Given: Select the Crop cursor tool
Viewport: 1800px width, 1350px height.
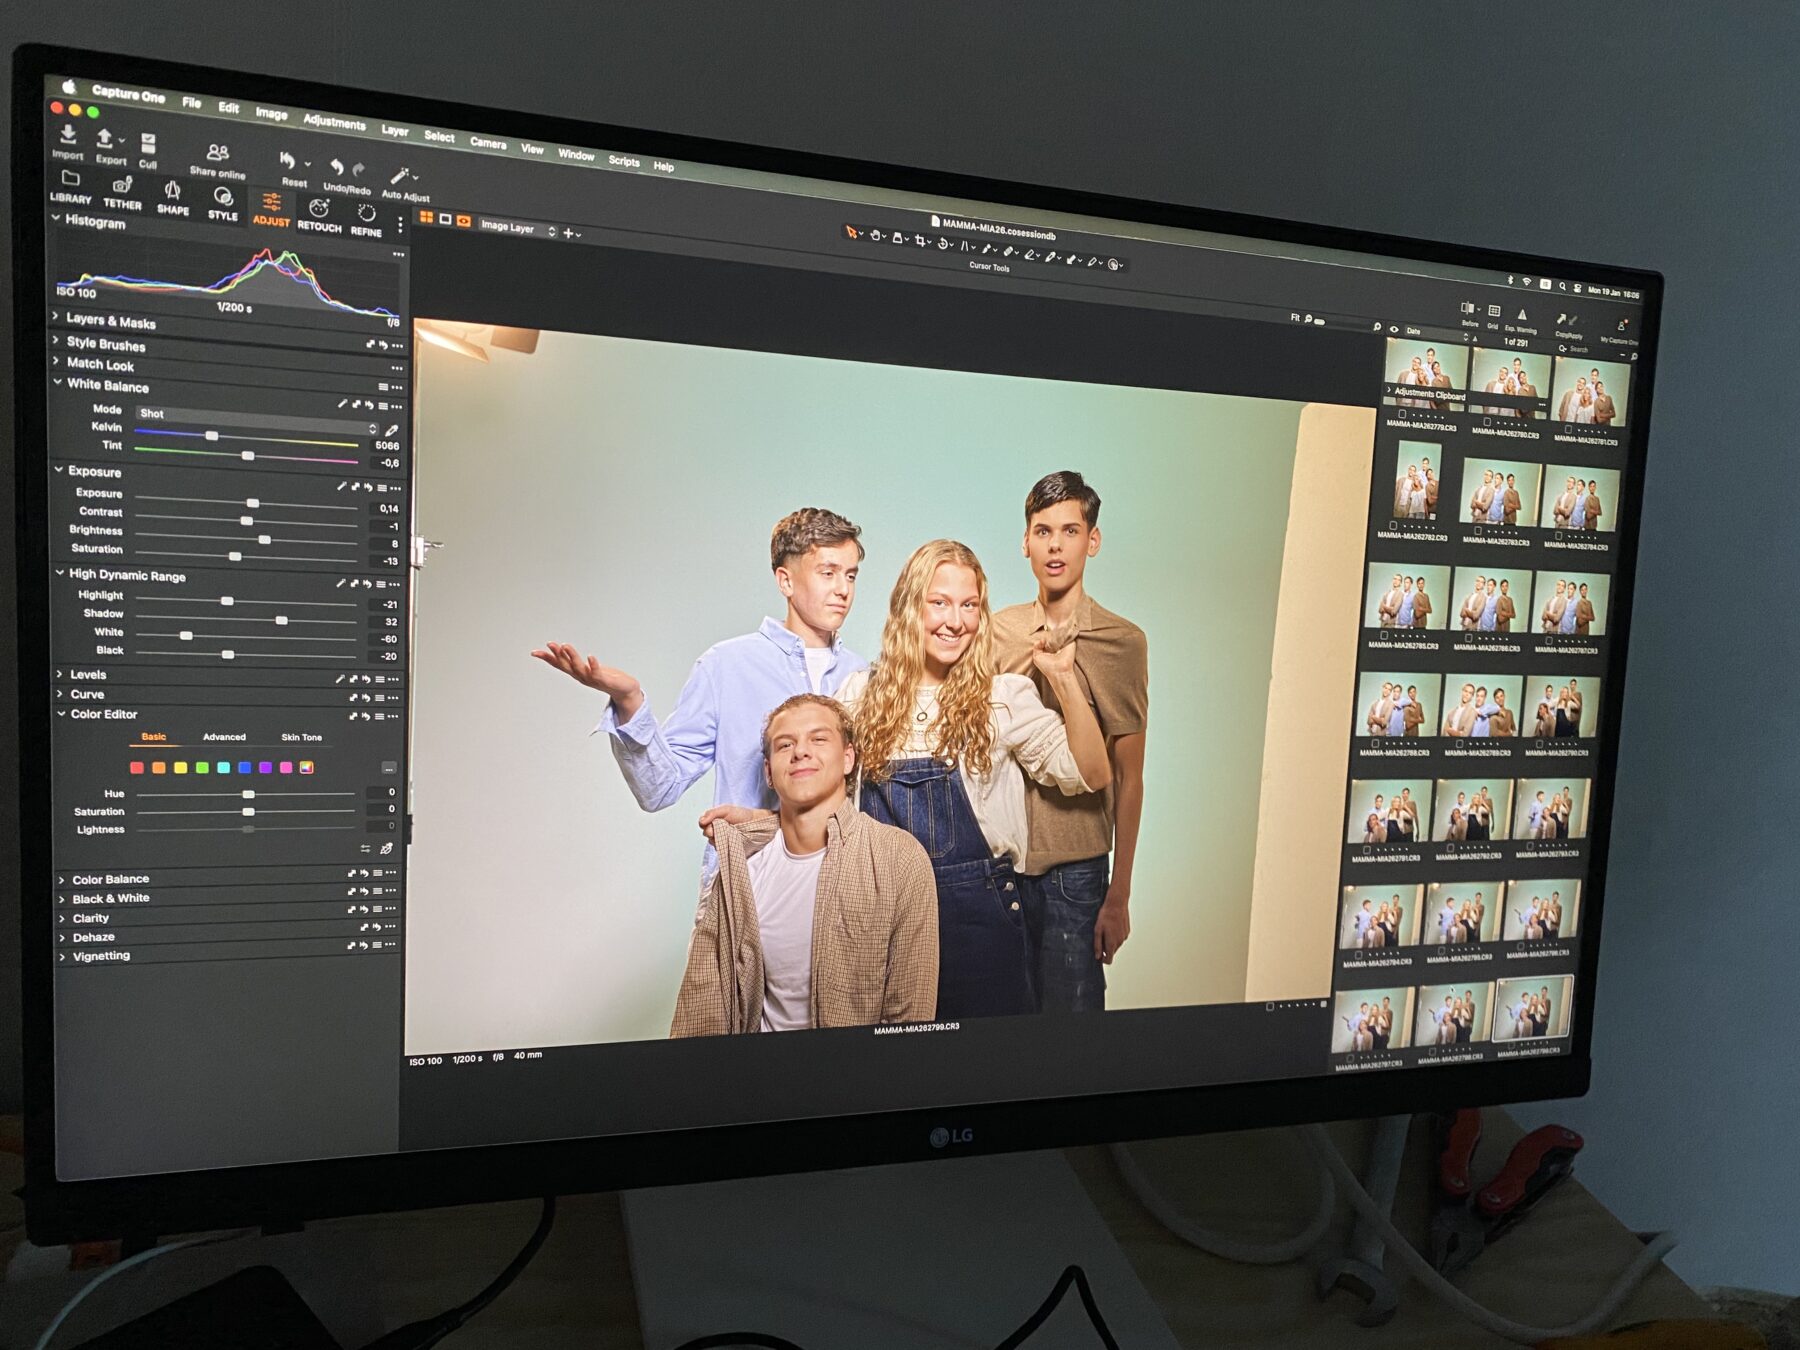Looking at the screenshot, I should (x=920, y=241).
